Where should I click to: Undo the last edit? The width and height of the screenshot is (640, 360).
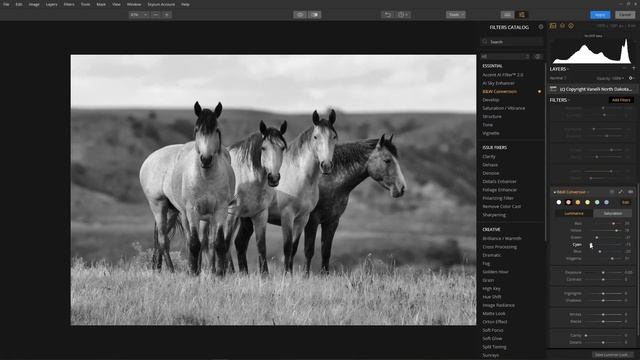[x=387, y=15]
